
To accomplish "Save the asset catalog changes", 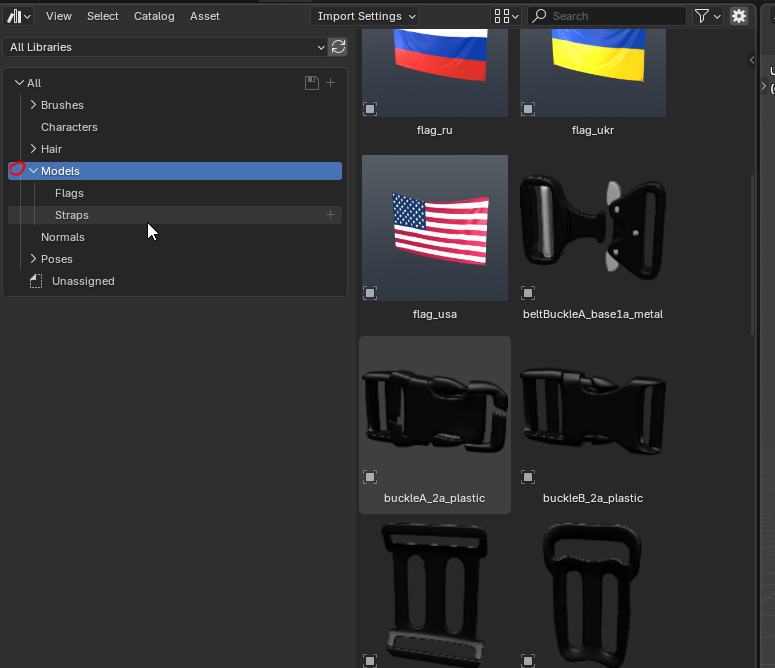I will pyautogui.click(x=312, y=83).
